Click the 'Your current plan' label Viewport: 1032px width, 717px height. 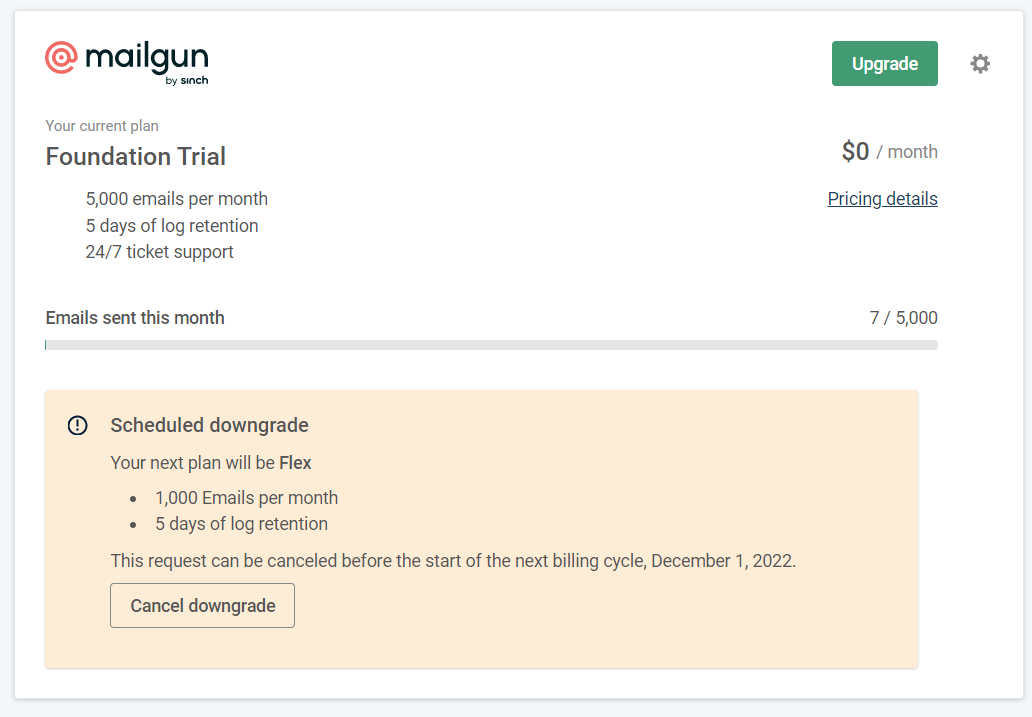[x=102, y=126]
